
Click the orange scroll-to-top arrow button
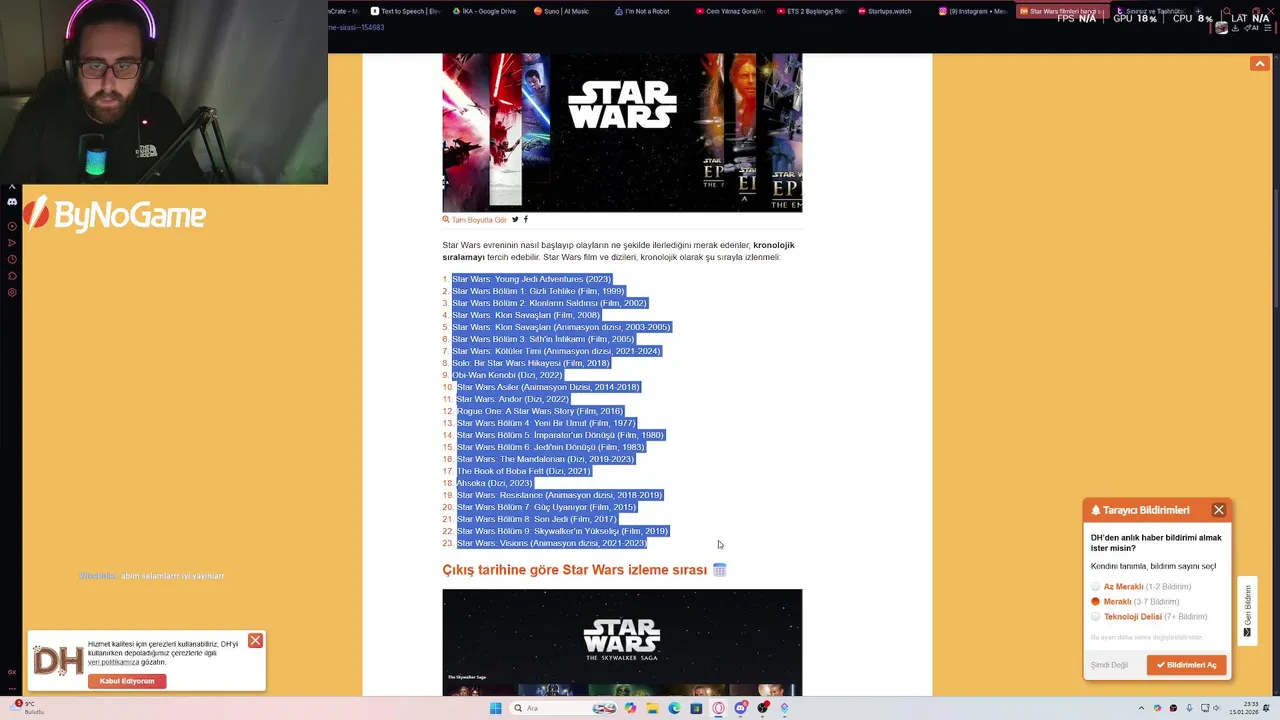click(1259, 64)
